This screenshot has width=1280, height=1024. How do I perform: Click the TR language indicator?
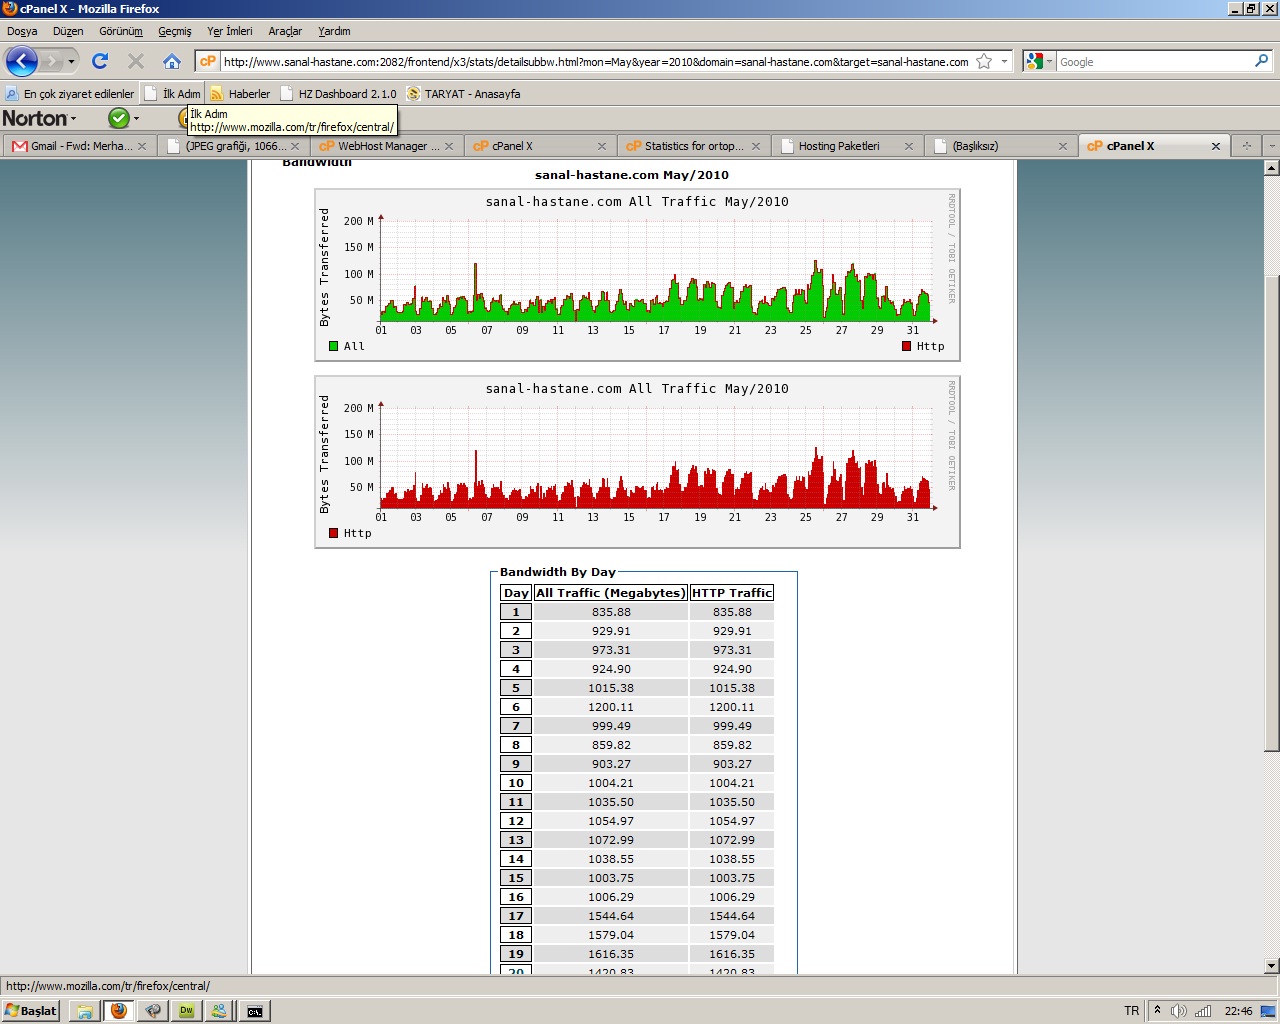pyautogui.click(x=1131, y=1011)
